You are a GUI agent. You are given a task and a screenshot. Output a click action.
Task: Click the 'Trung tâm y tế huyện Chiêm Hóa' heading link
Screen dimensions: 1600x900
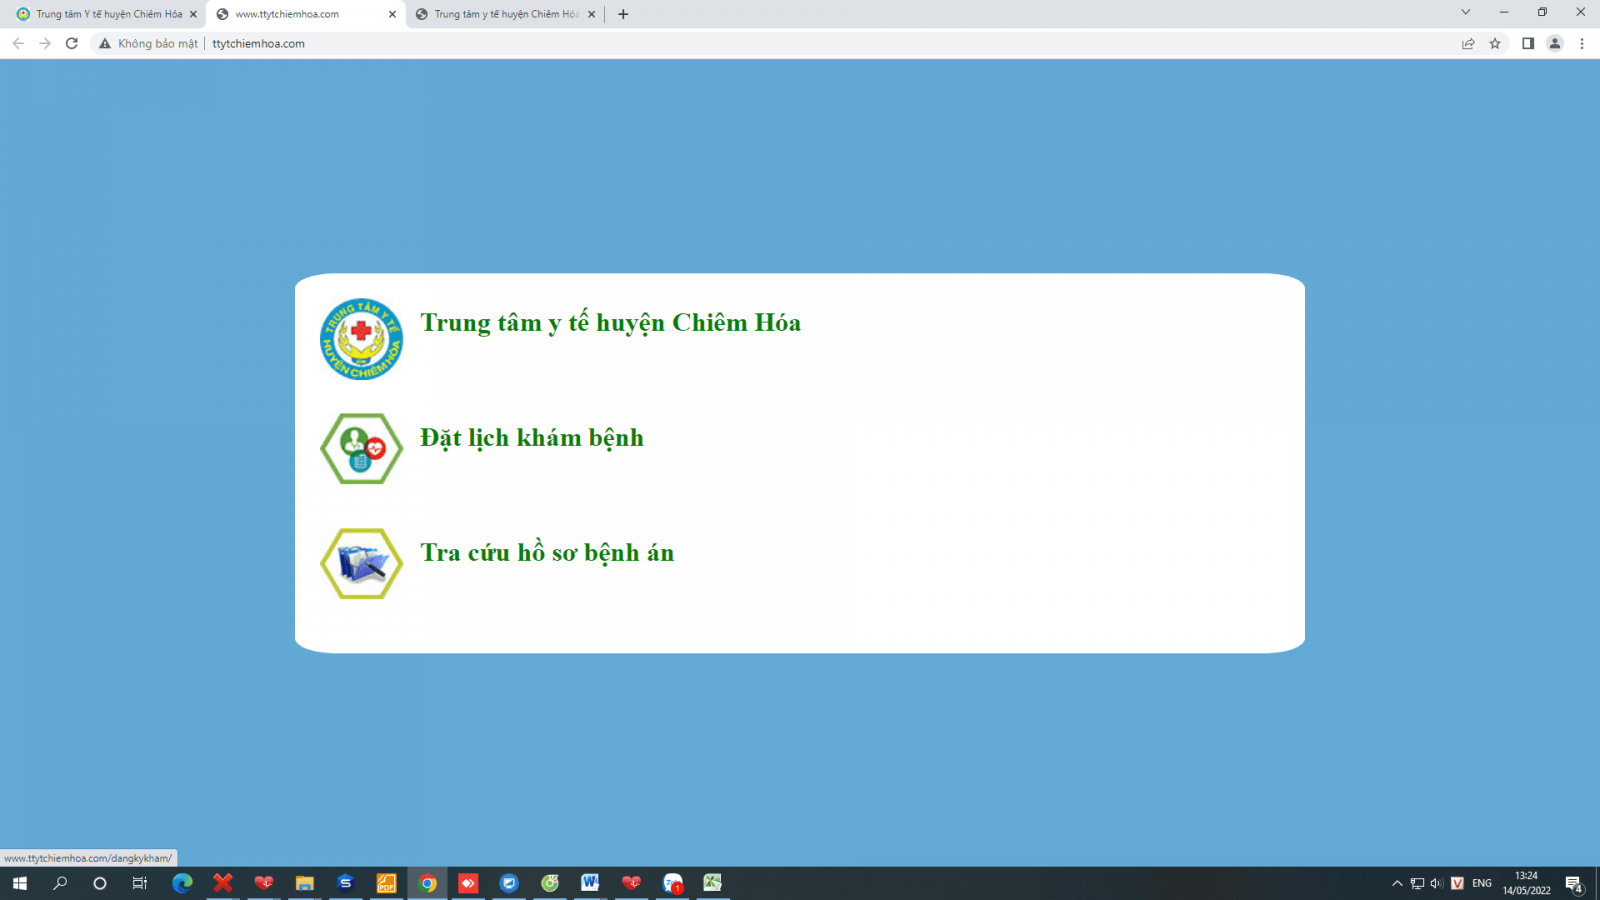click(x=610, y=323)
